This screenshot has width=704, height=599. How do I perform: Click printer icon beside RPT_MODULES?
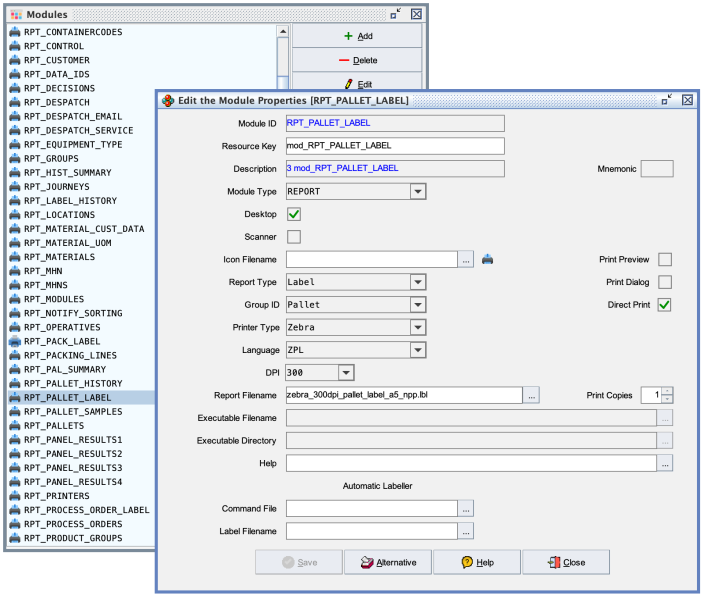pyautogui.click(x=15, y=299)
